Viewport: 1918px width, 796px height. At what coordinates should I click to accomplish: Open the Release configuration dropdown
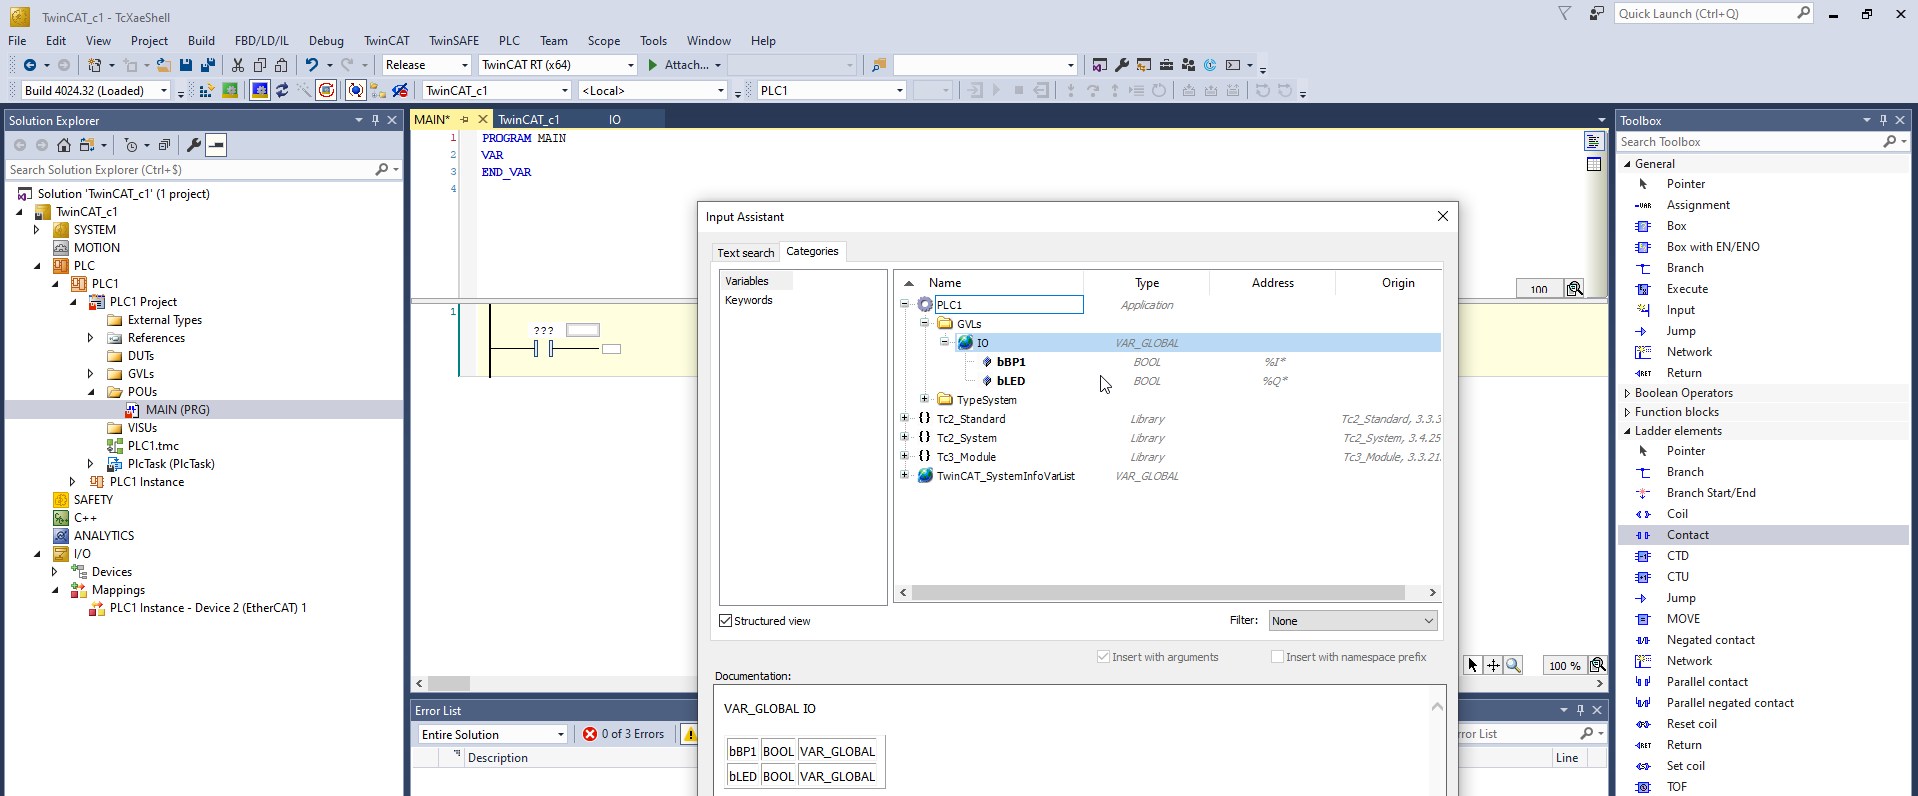click(x=427, y=65)
